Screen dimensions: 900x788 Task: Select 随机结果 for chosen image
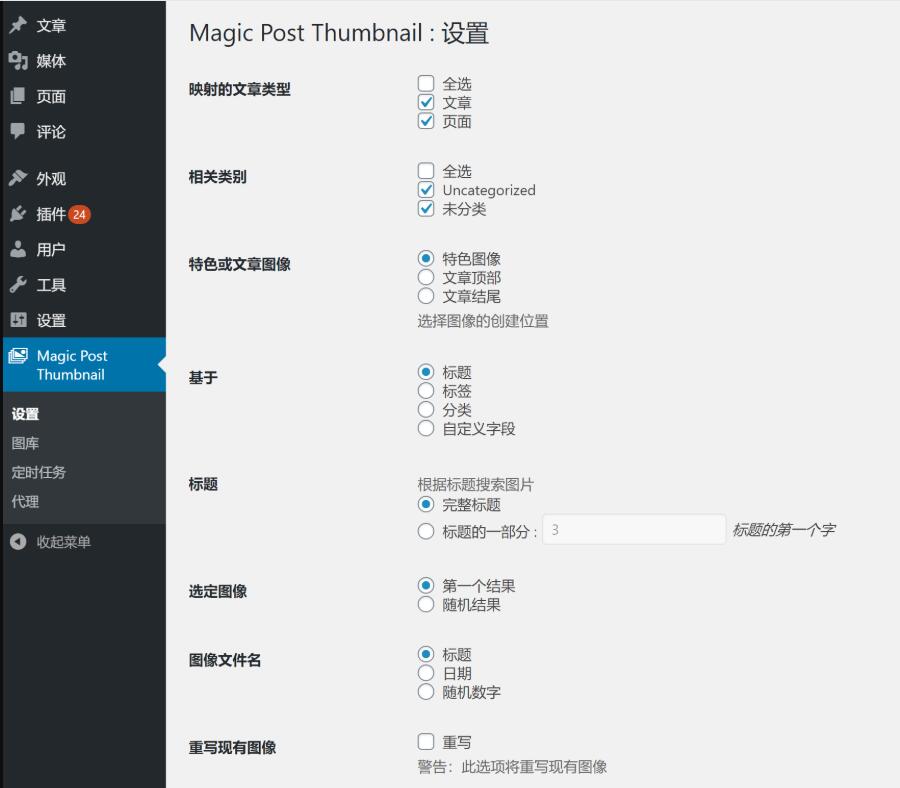point(426,604)
